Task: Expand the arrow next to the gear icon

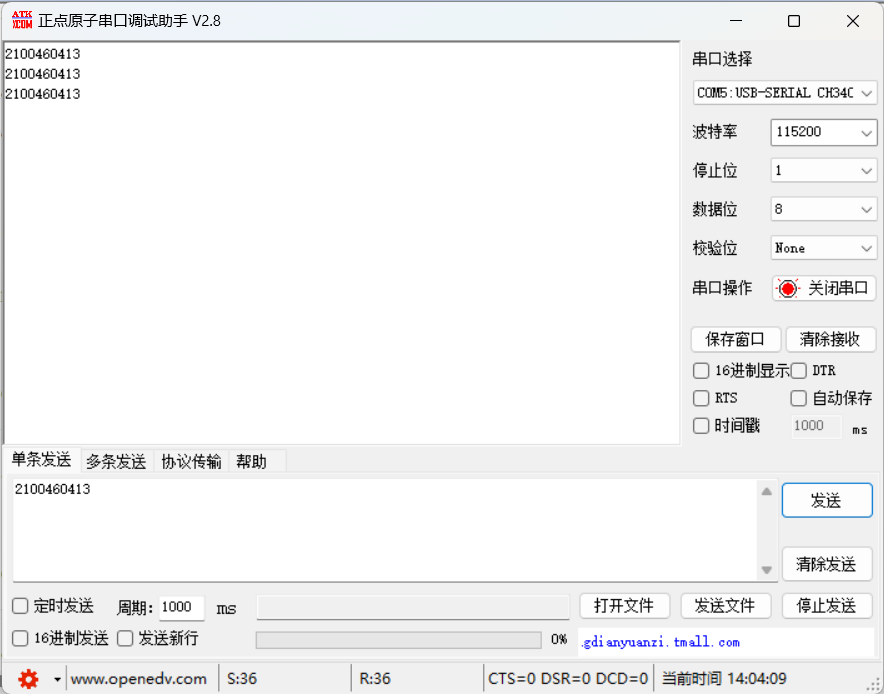Action: [x=57, y=679]
